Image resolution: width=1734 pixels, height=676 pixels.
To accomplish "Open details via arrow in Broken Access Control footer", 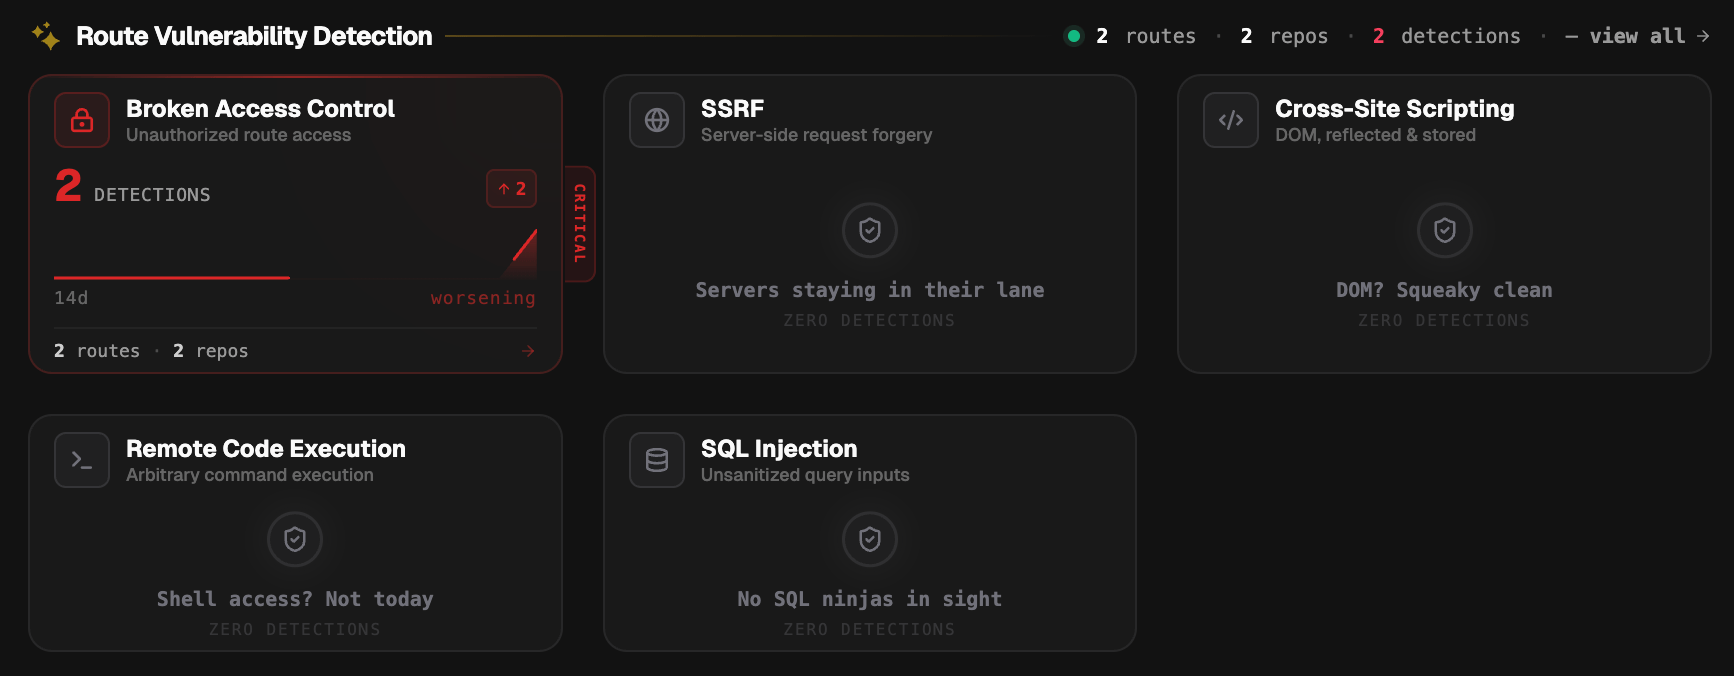I will tap(528, 351).
